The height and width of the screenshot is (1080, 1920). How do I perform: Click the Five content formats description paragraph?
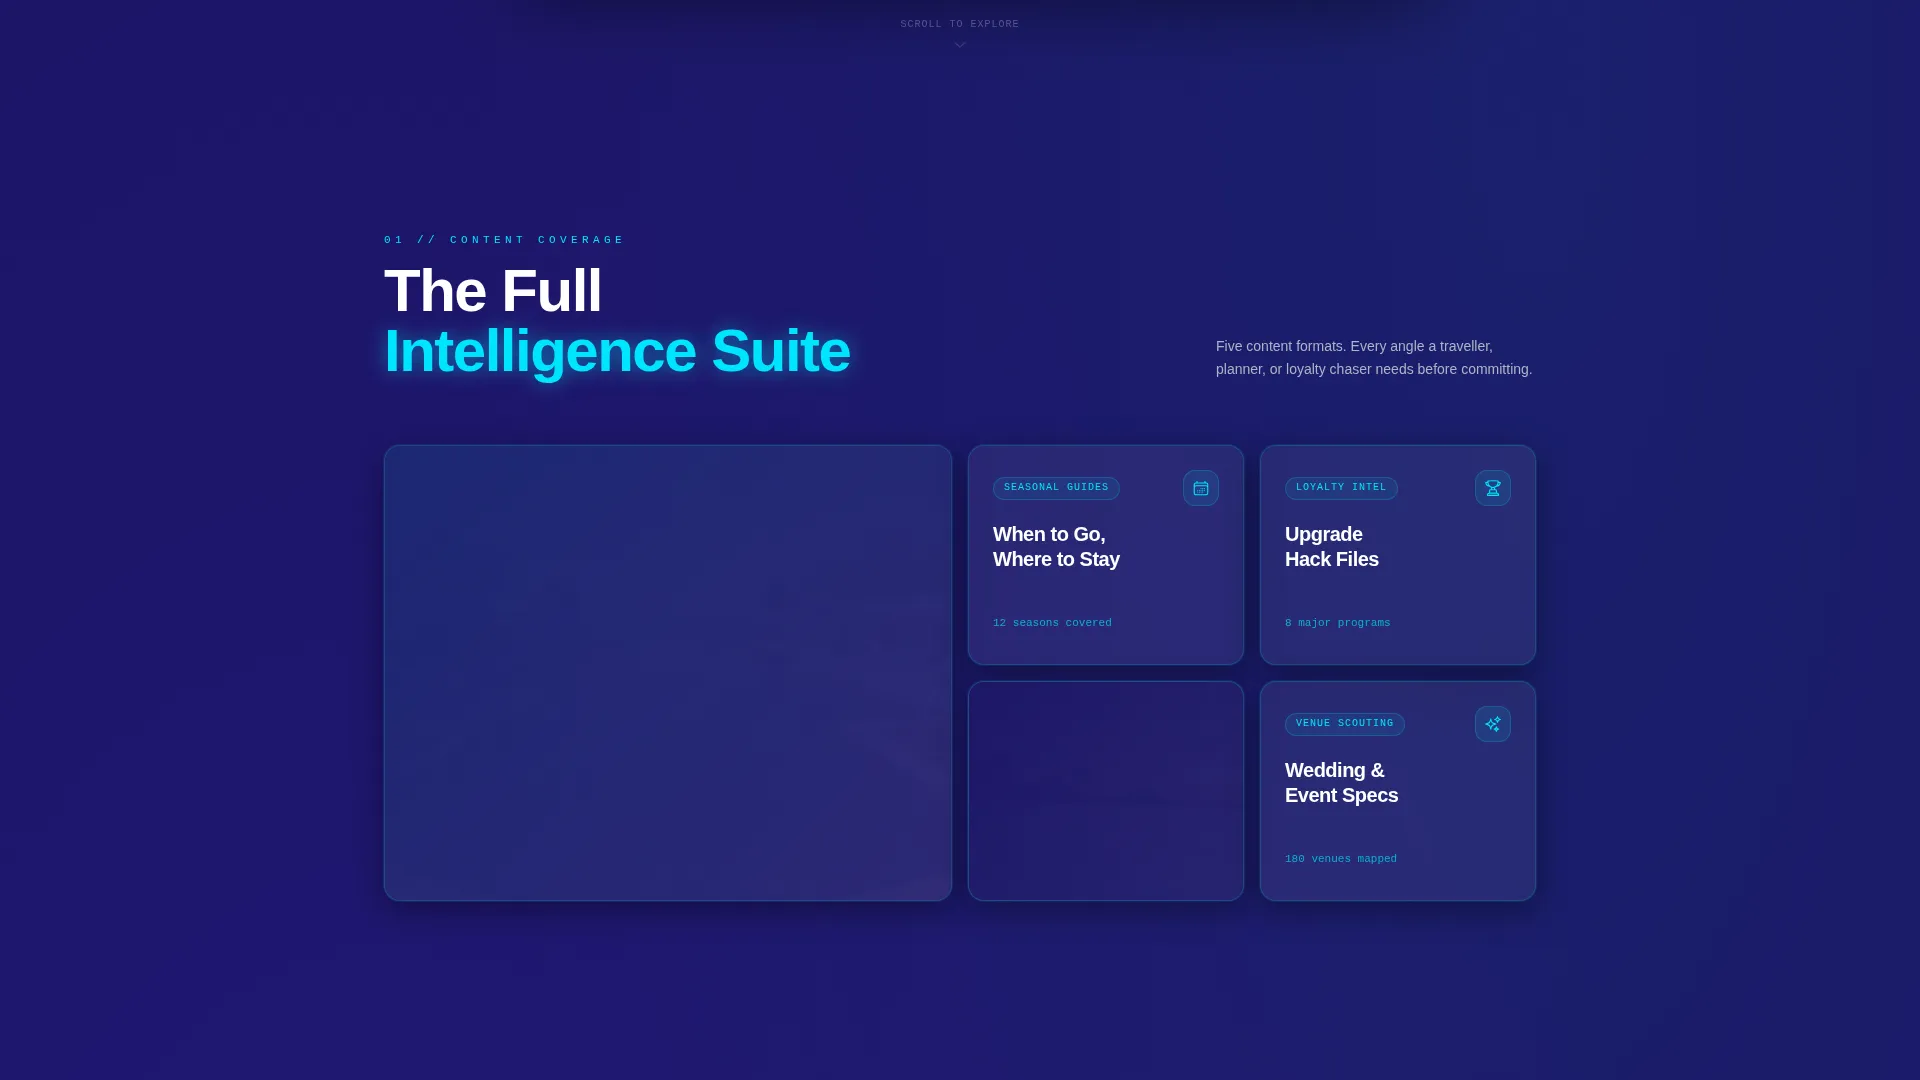point(1374,358)
